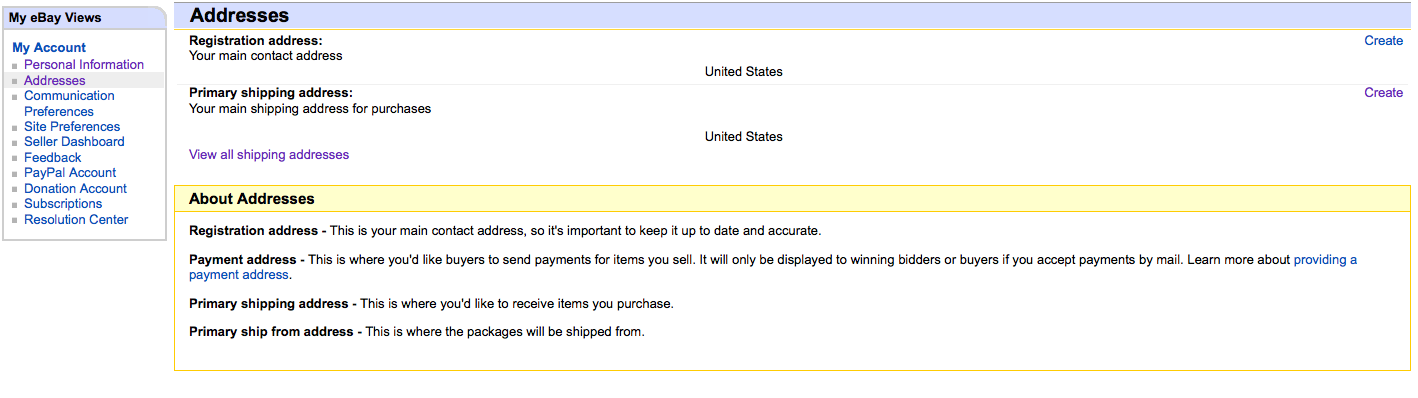Open the My Account link
This screenshot has height=398, width=1418.
click(49, 47)
